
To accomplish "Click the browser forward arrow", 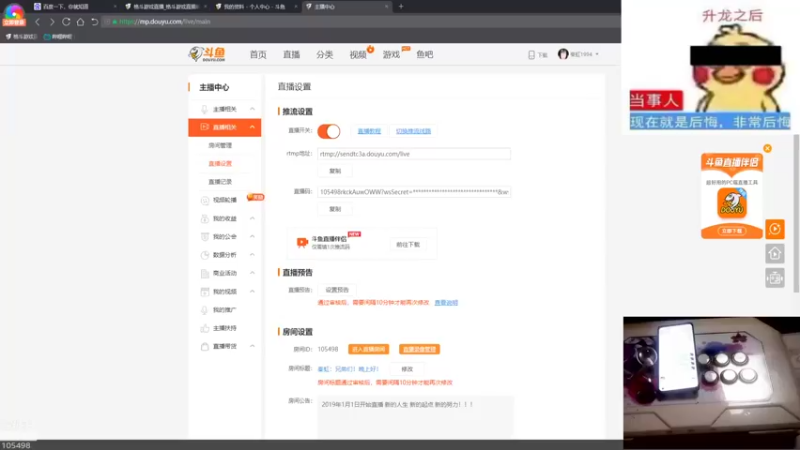I will click(x=52, y=22).
